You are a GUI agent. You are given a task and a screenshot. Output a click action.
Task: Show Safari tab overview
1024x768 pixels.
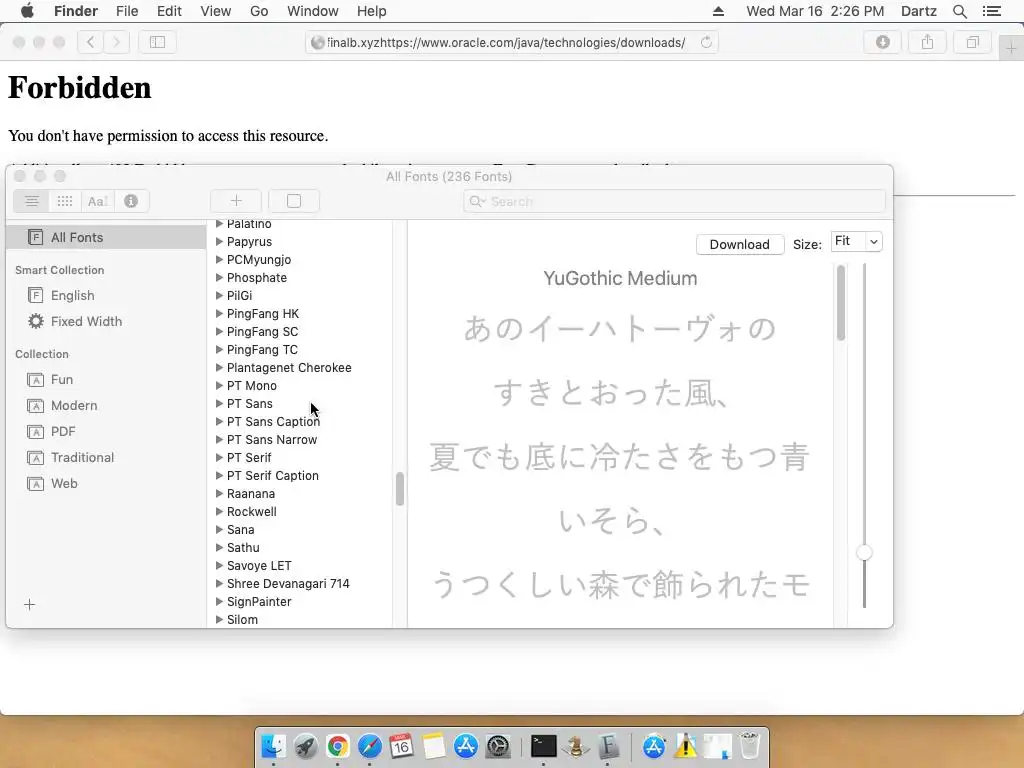pos(972,42)
